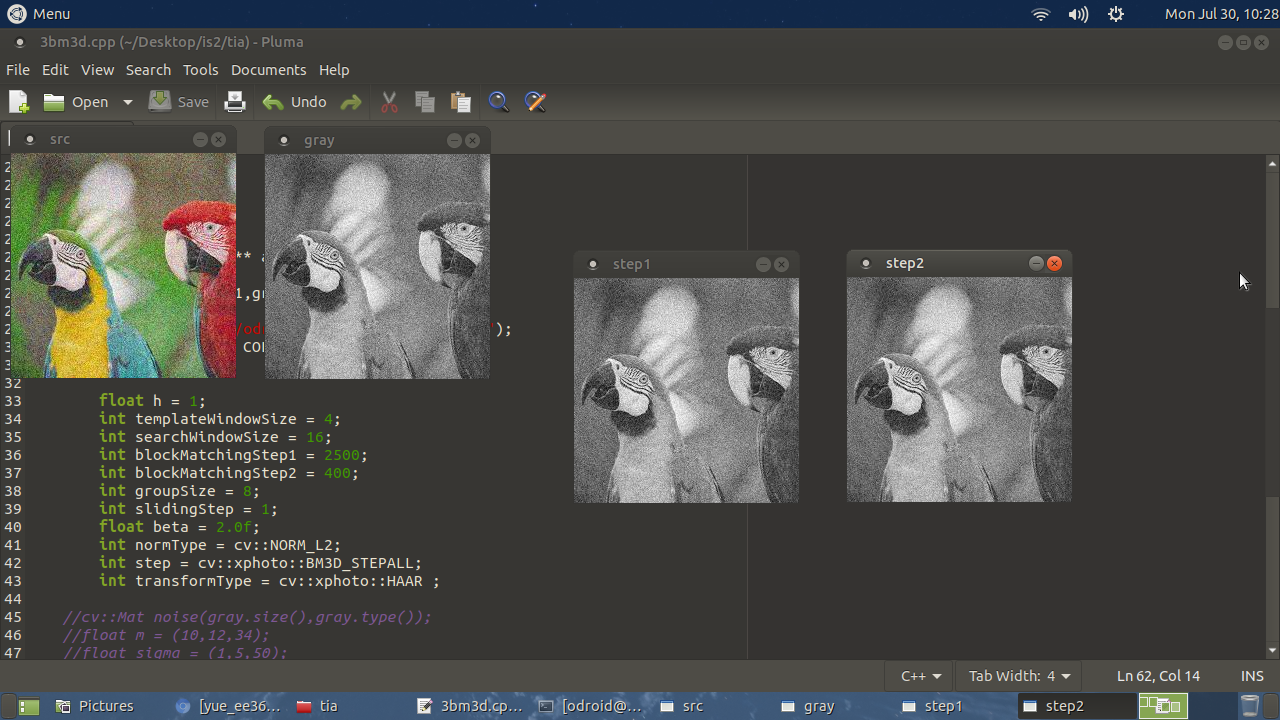Select the step1 window in taskbar

(954, 706)
